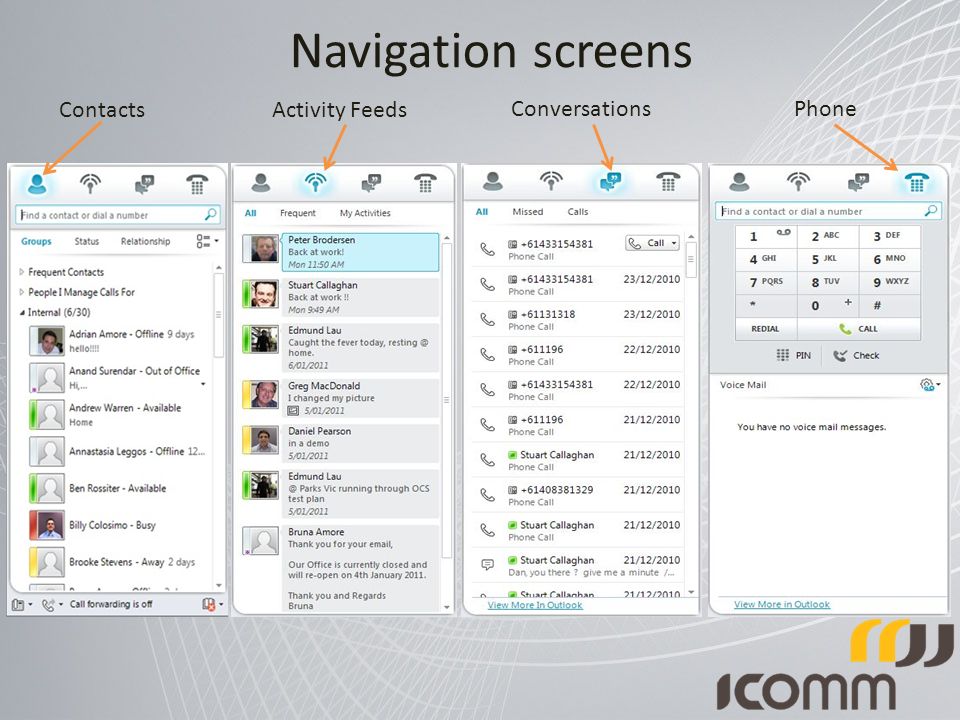Dial the 1 voicemail key
The width and height of the screenshot is (960, 720).
pos(765,236)
